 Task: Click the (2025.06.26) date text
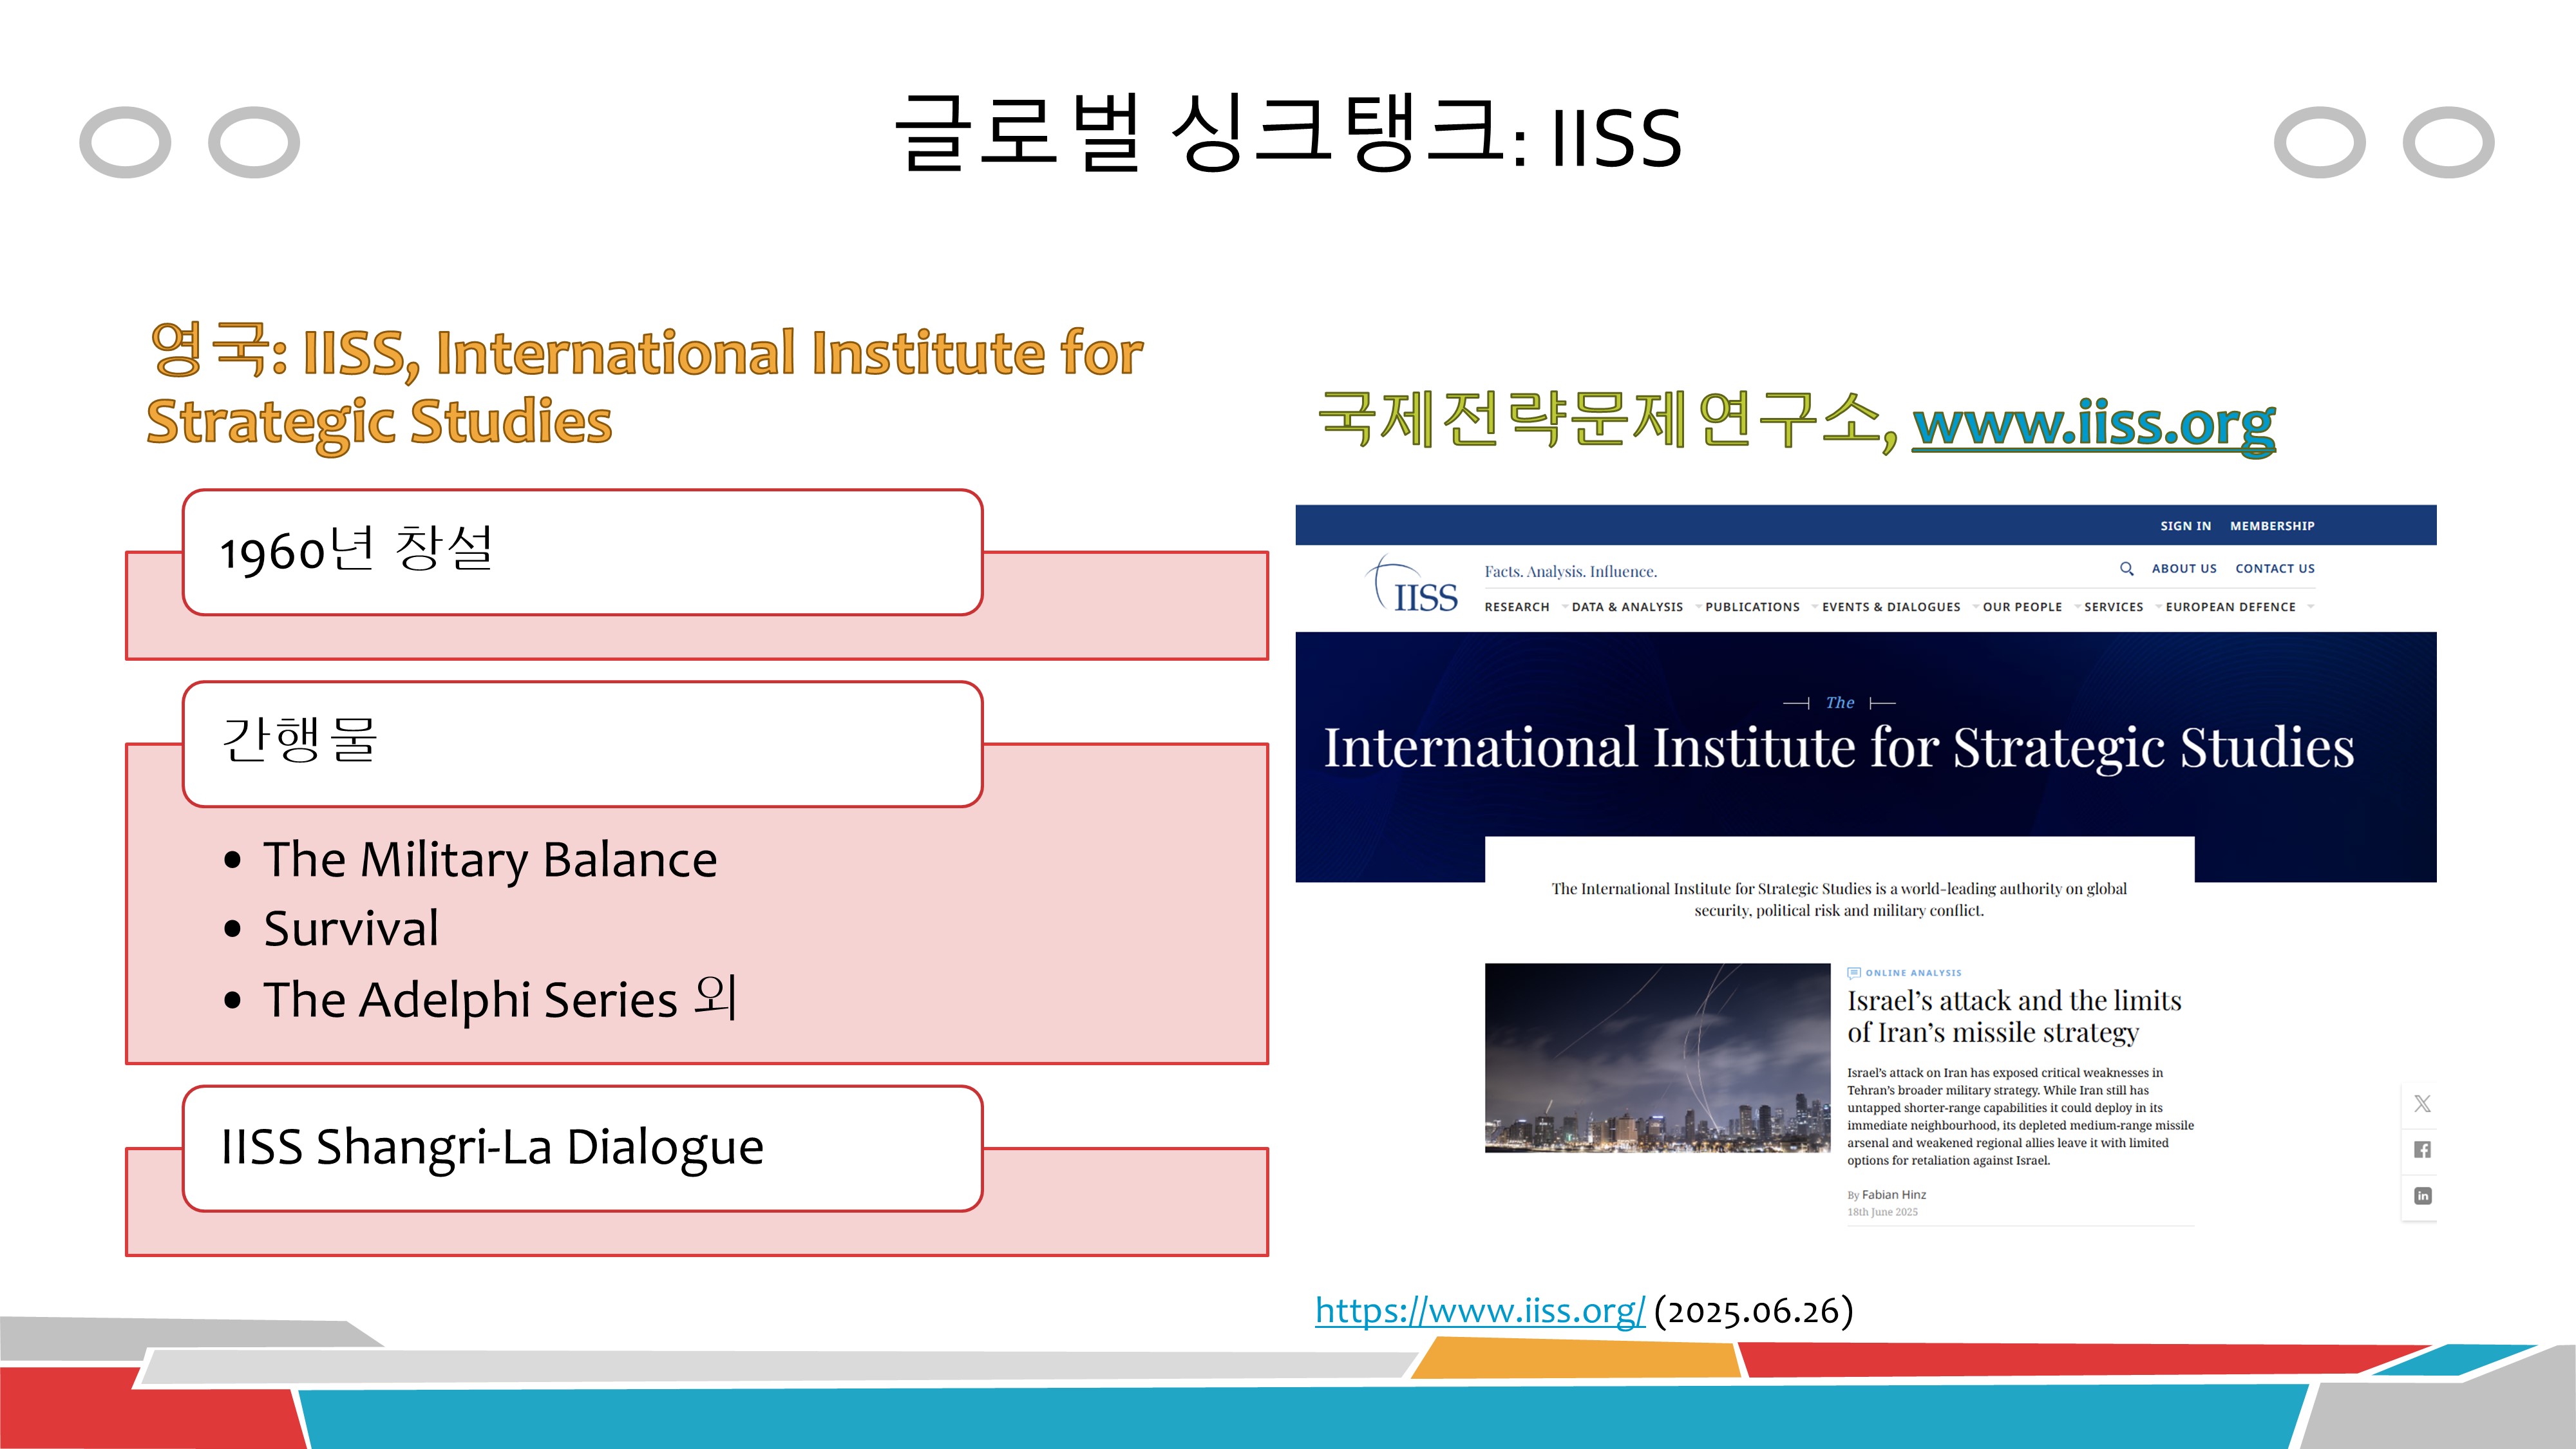[x=1753, y=1311]
